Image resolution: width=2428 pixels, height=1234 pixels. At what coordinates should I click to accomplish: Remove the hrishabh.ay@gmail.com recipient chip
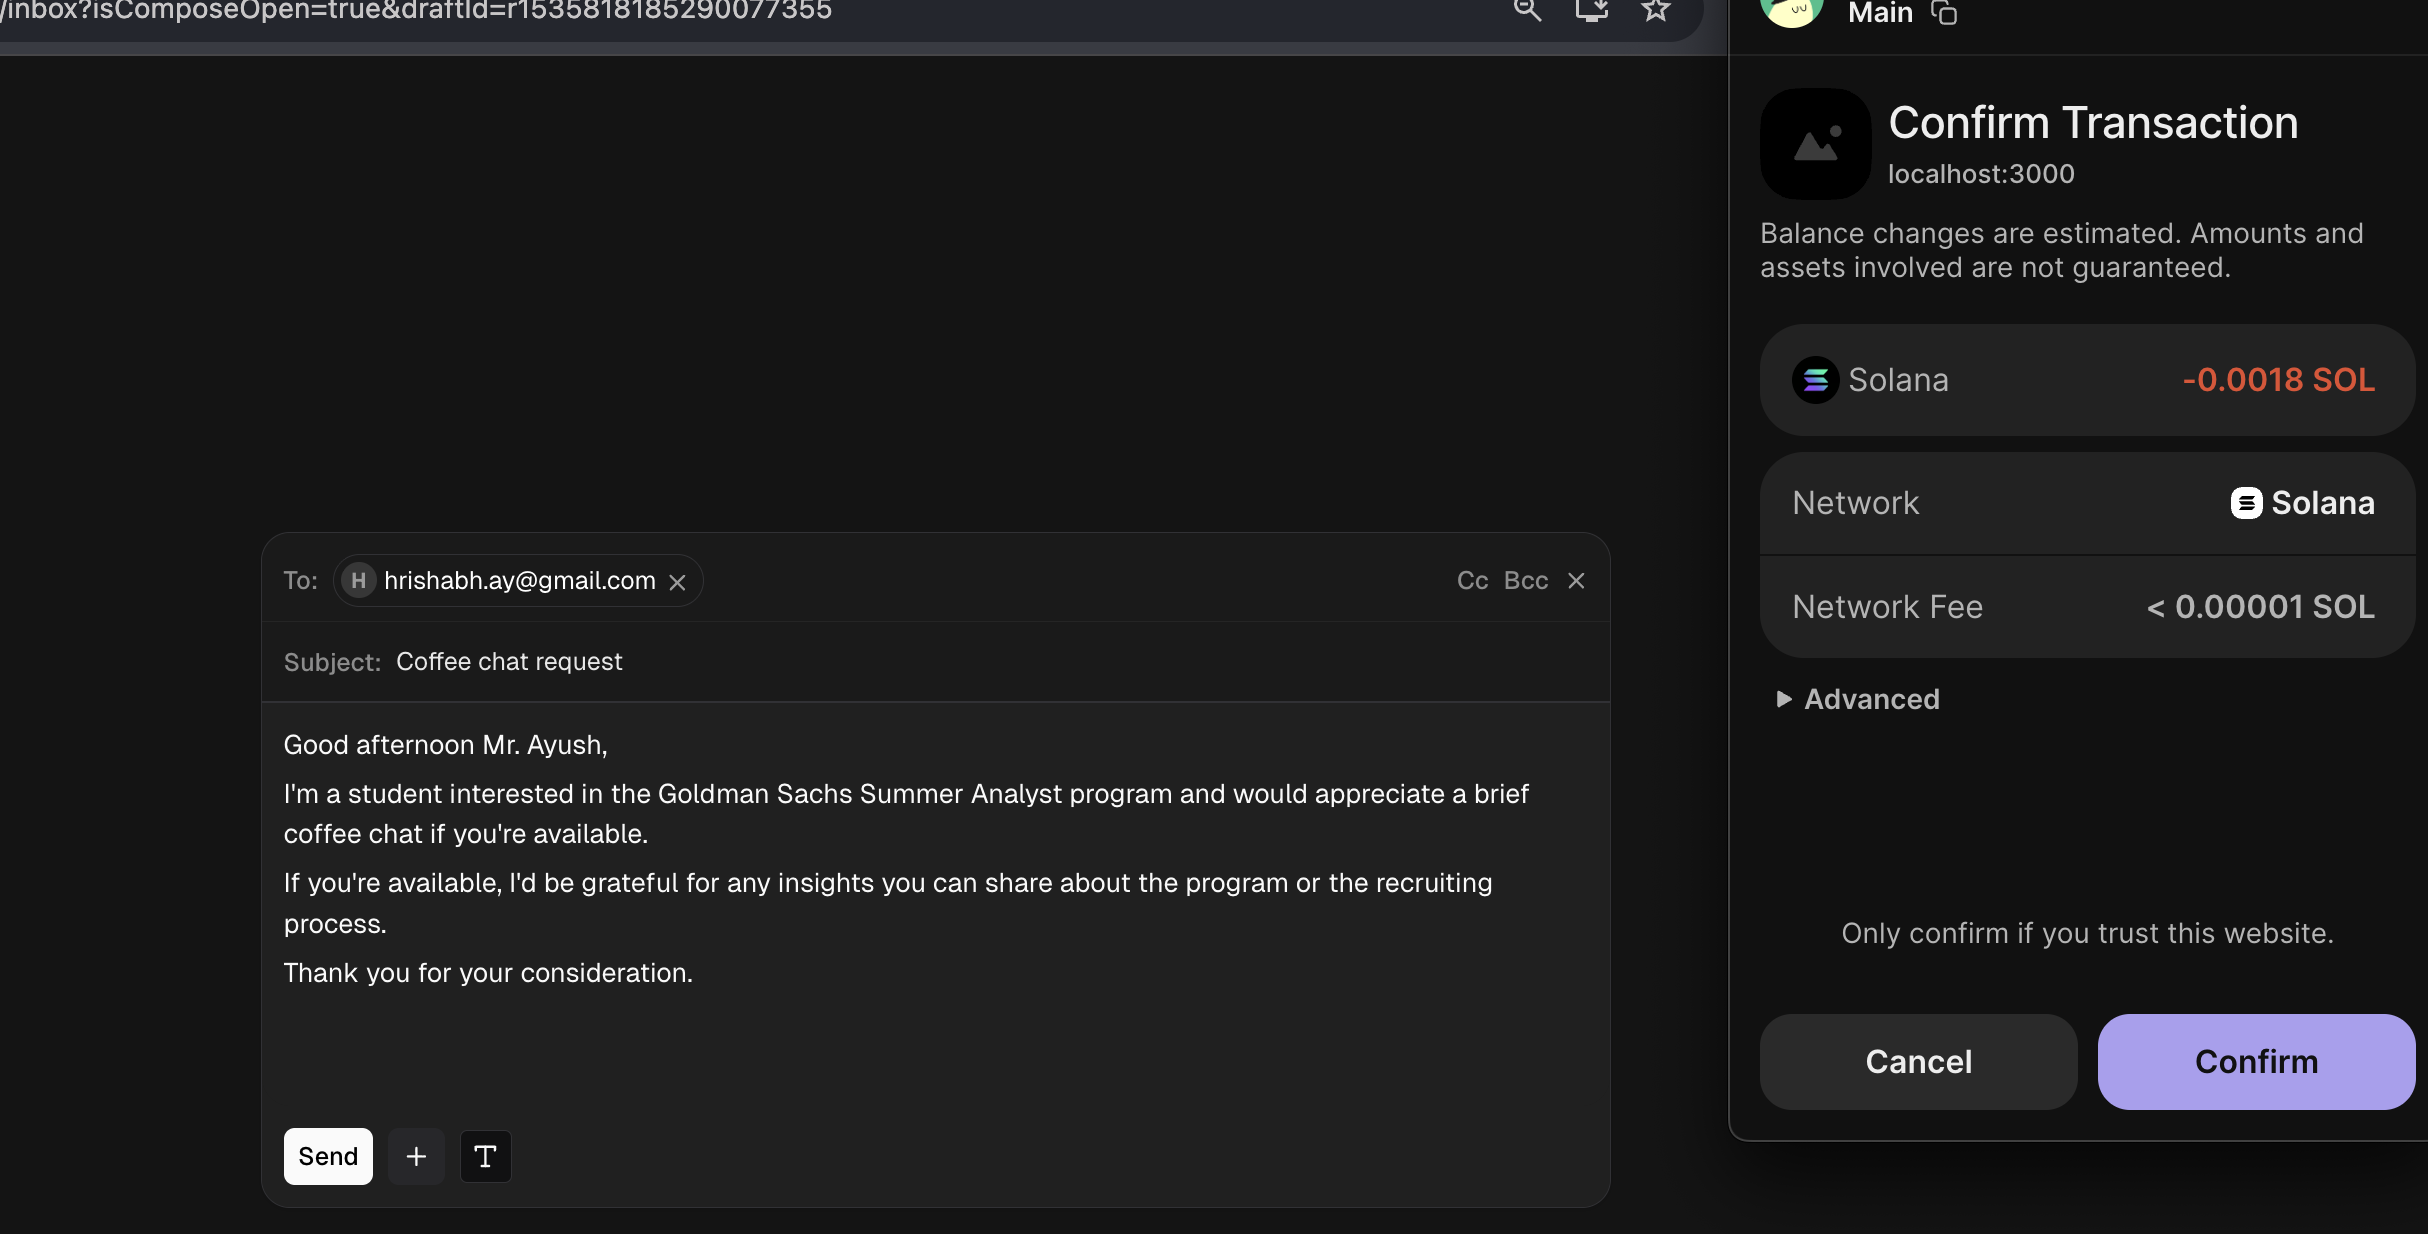tap(677, 582)
